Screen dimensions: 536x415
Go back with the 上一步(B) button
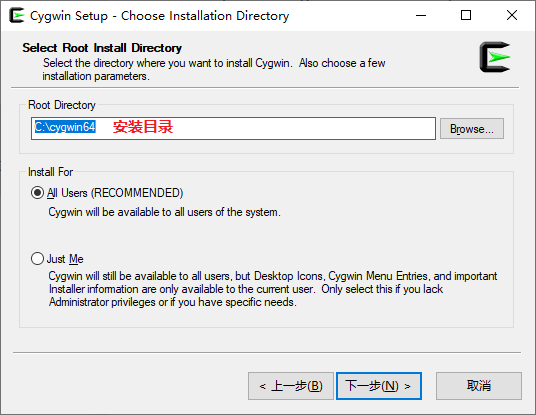291,386
